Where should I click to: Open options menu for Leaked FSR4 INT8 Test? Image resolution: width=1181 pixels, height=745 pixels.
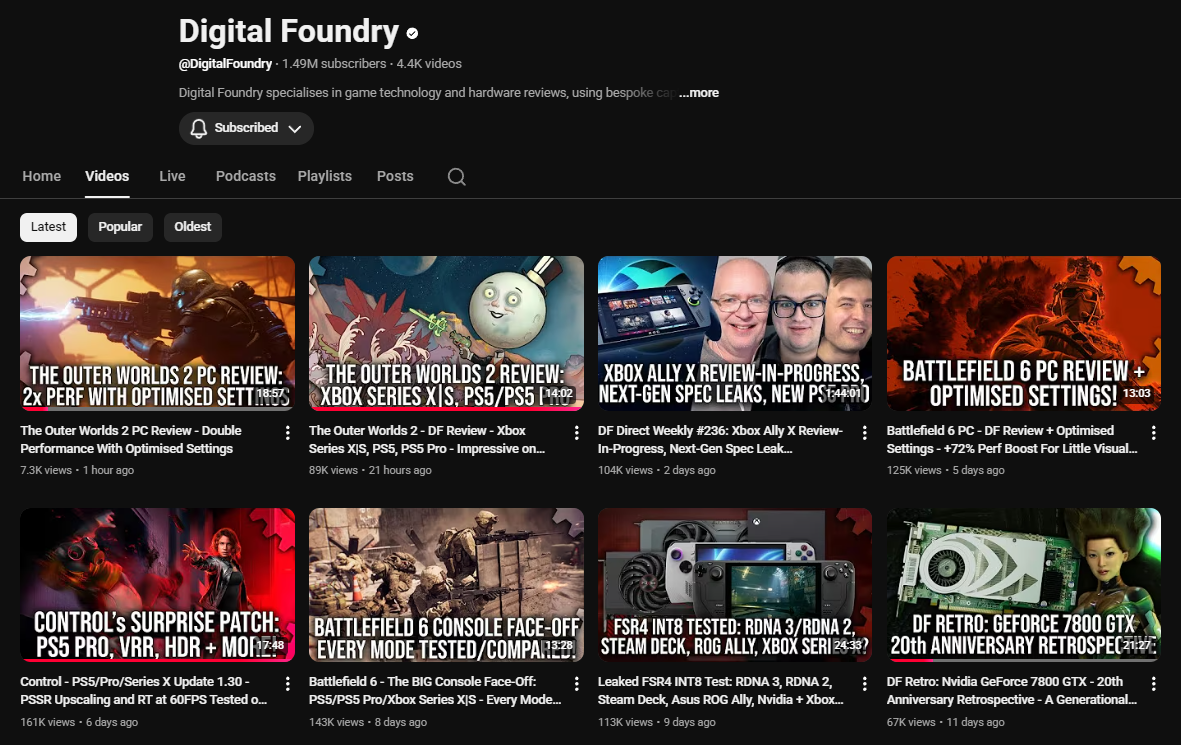(865, 683)
